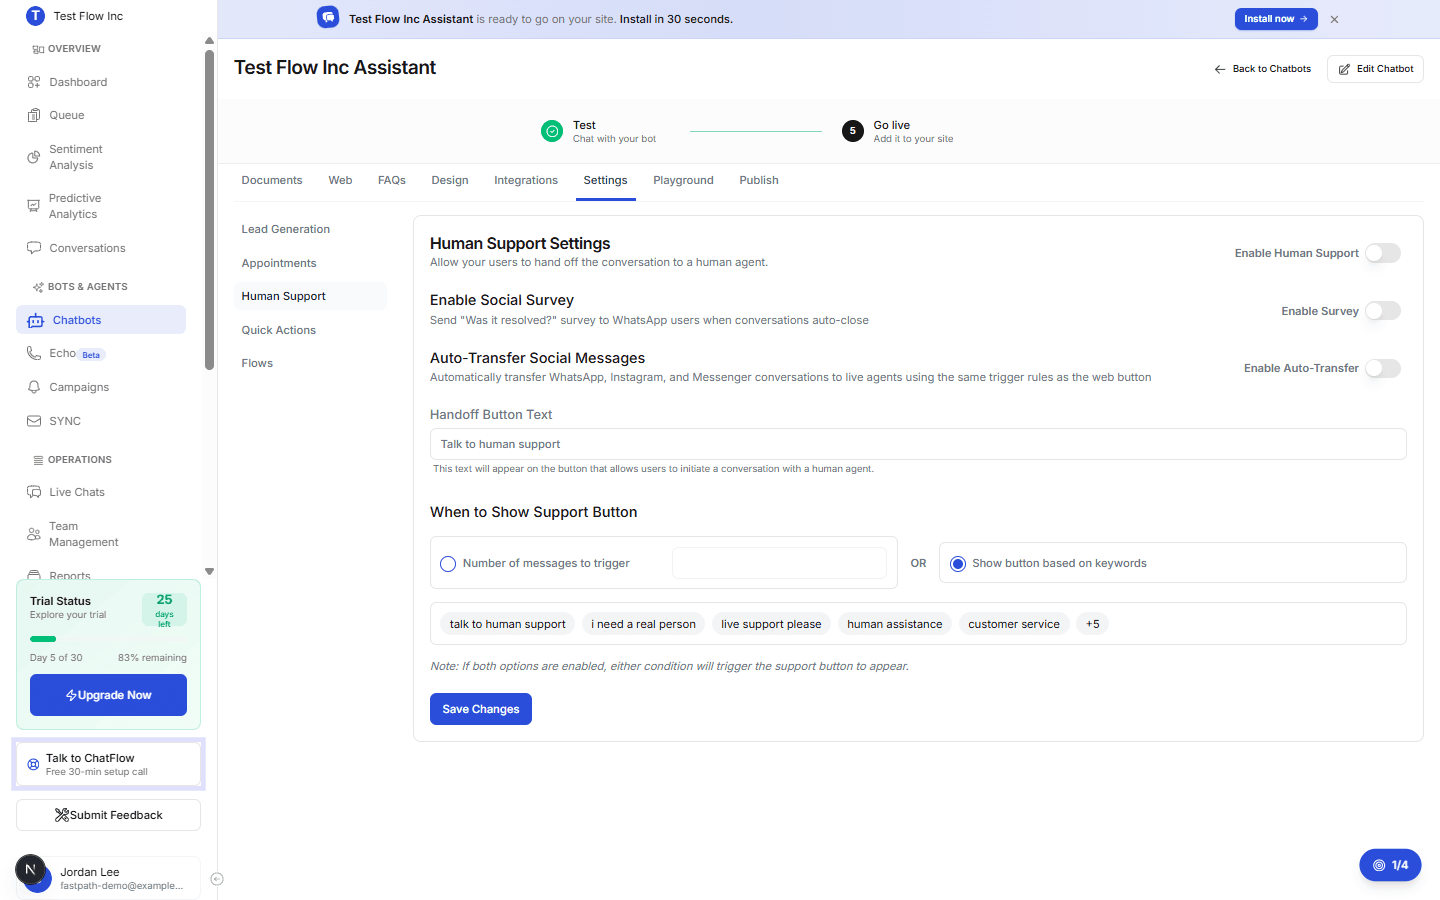The image size is (1440, 900).
Task: Click the pencil icon in Edit Chatbot
Action: pos(1344,69)
